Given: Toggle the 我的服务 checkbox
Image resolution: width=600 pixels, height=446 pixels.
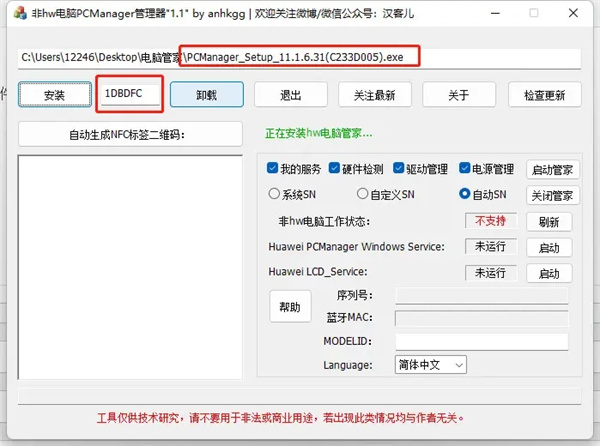Looking at the screenshot, I should (272, 168).
